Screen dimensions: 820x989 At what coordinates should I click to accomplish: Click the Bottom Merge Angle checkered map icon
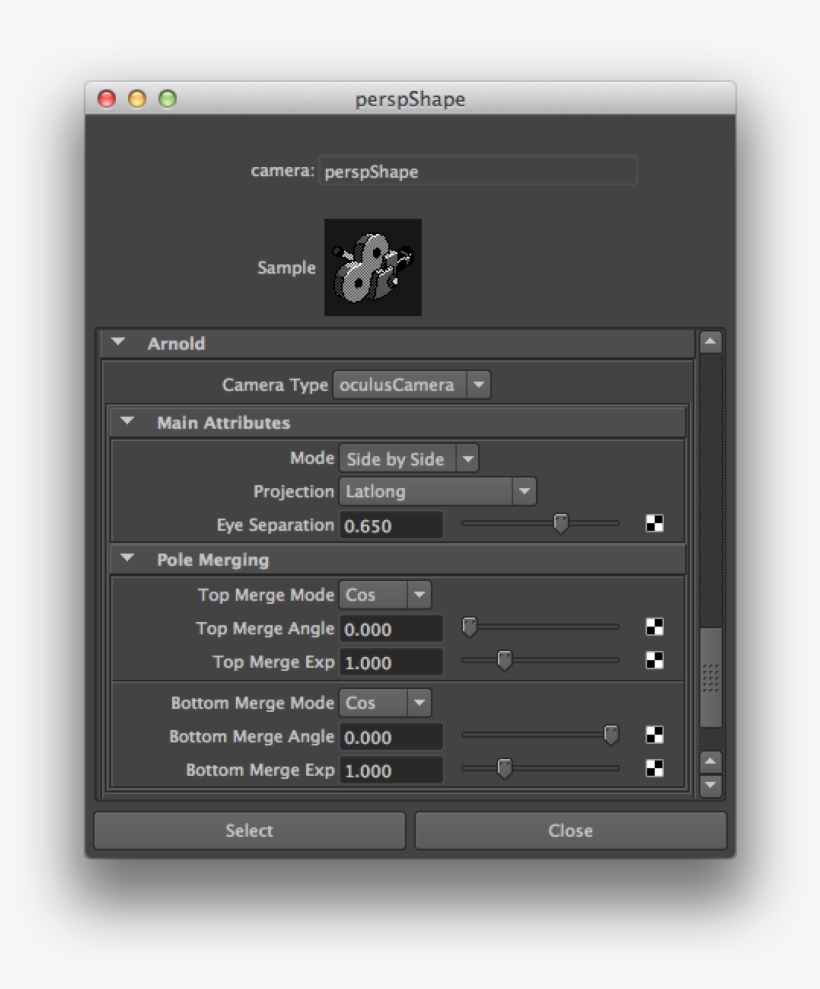click(x=655, y=737)
